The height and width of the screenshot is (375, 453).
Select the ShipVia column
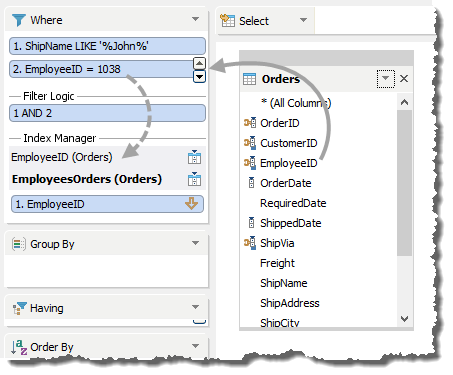(277, 243)
